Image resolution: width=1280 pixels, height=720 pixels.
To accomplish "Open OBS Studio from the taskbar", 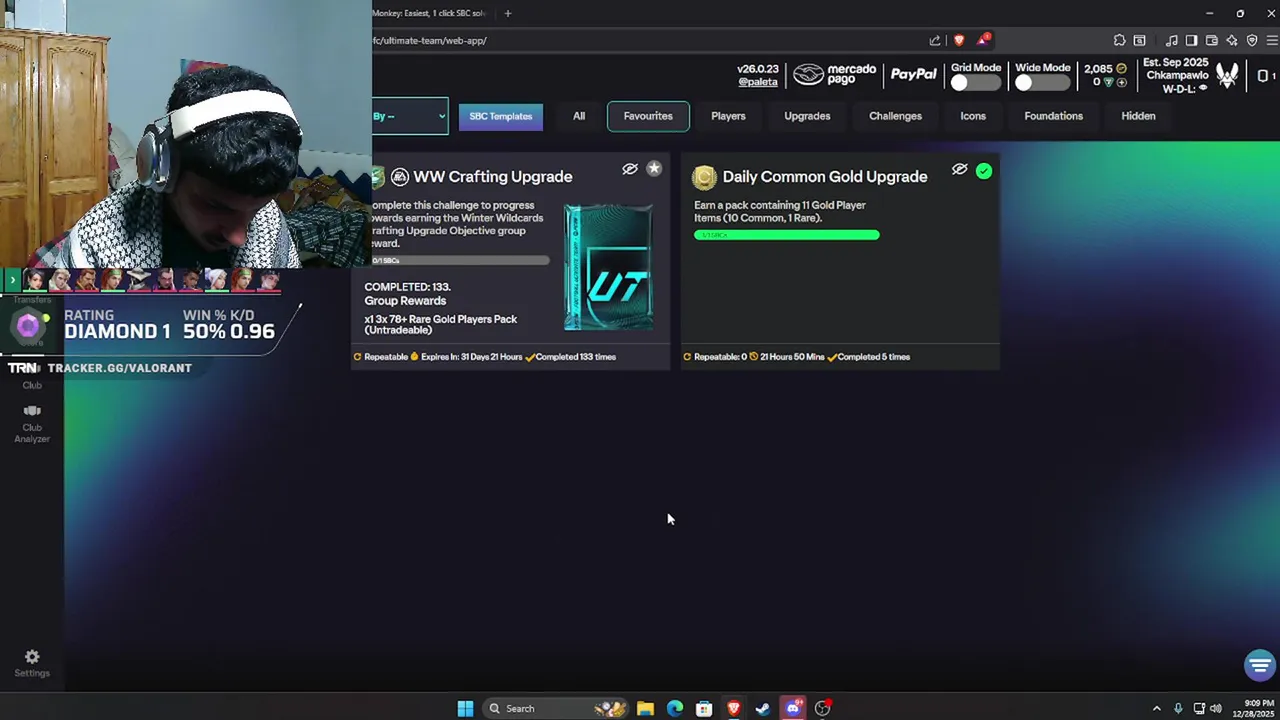I will point(822,708).
